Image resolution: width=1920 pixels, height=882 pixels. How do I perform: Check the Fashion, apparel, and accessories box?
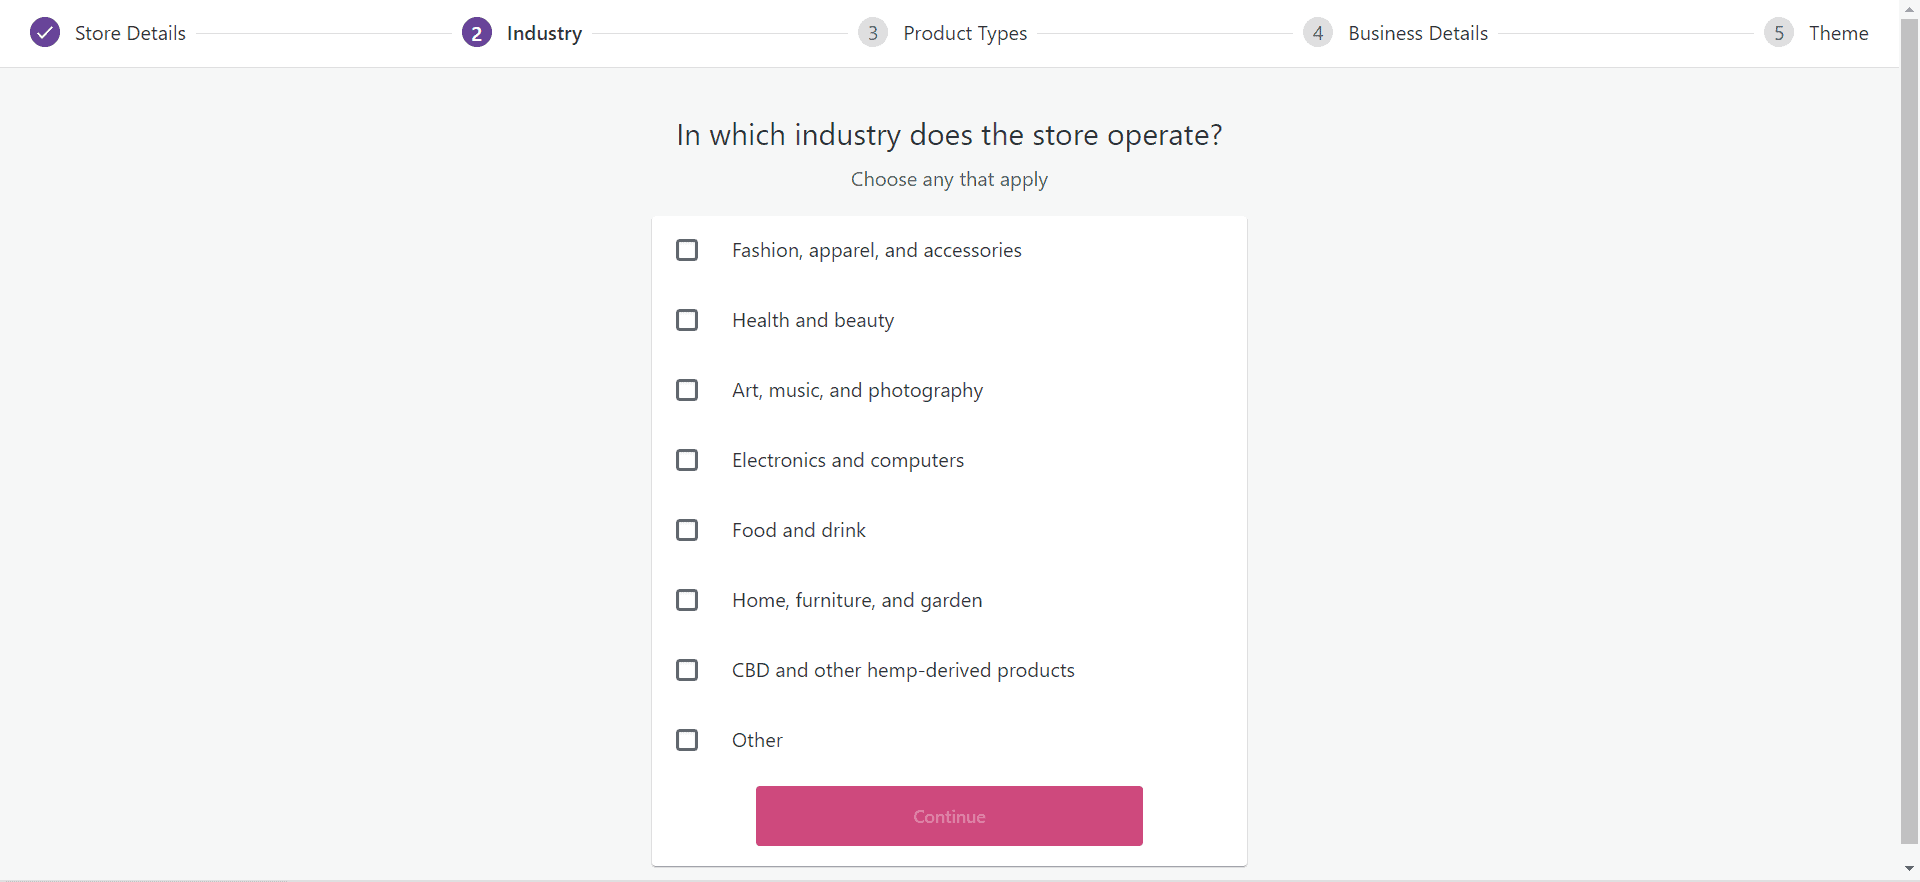point(687,250)
